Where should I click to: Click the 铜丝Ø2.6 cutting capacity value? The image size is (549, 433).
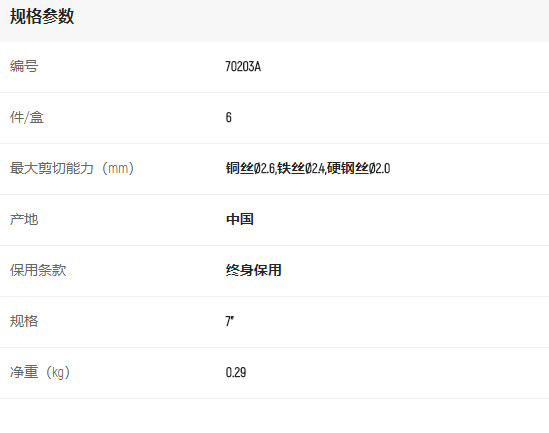[x=251, y=168]
